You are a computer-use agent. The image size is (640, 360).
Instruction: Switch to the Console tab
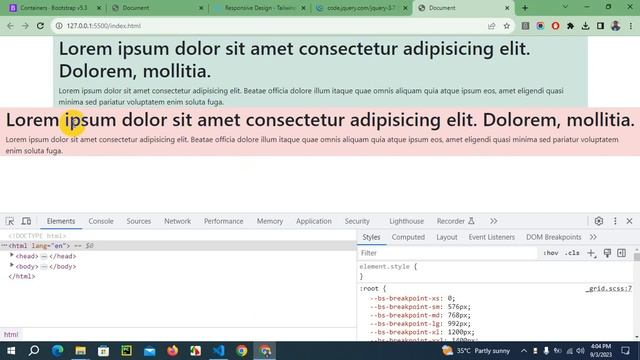coord(101,221)
